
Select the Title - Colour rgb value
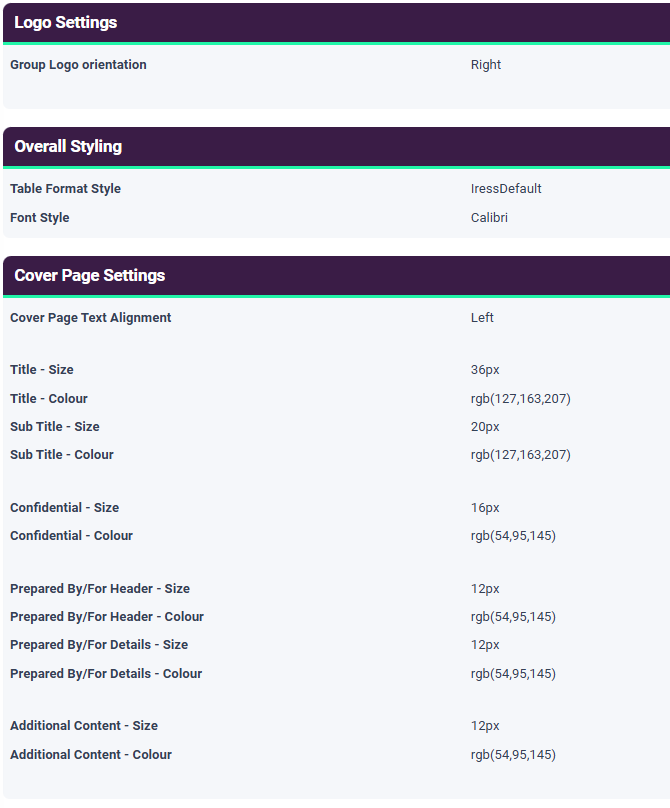tap(520, 399)
